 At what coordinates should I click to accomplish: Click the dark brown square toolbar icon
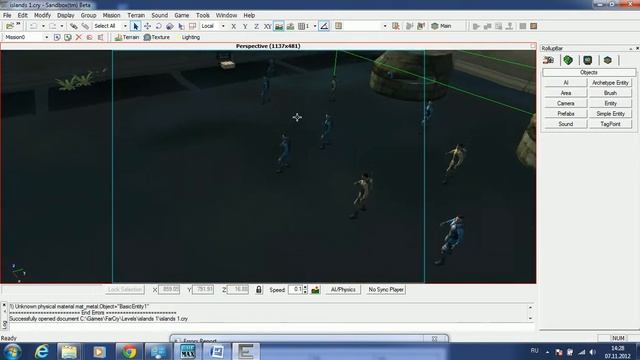tap(533, 26)
